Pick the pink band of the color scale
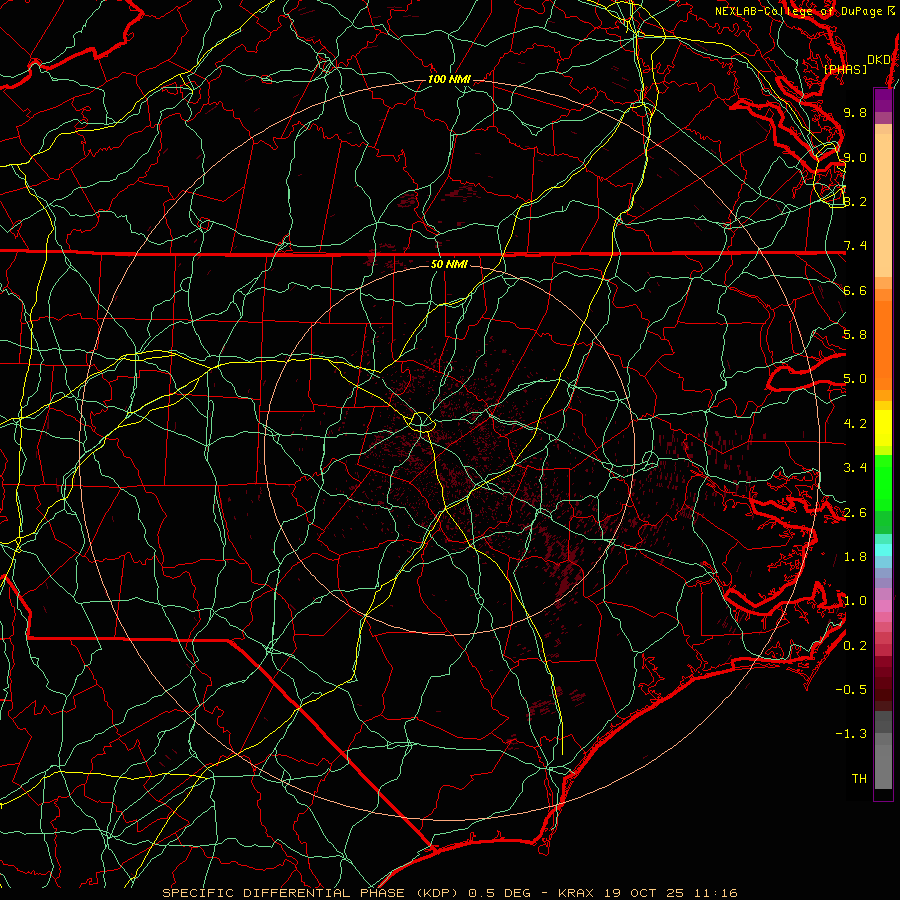The height and width of the screenshot is (900, 900). (x=883, y=606)
